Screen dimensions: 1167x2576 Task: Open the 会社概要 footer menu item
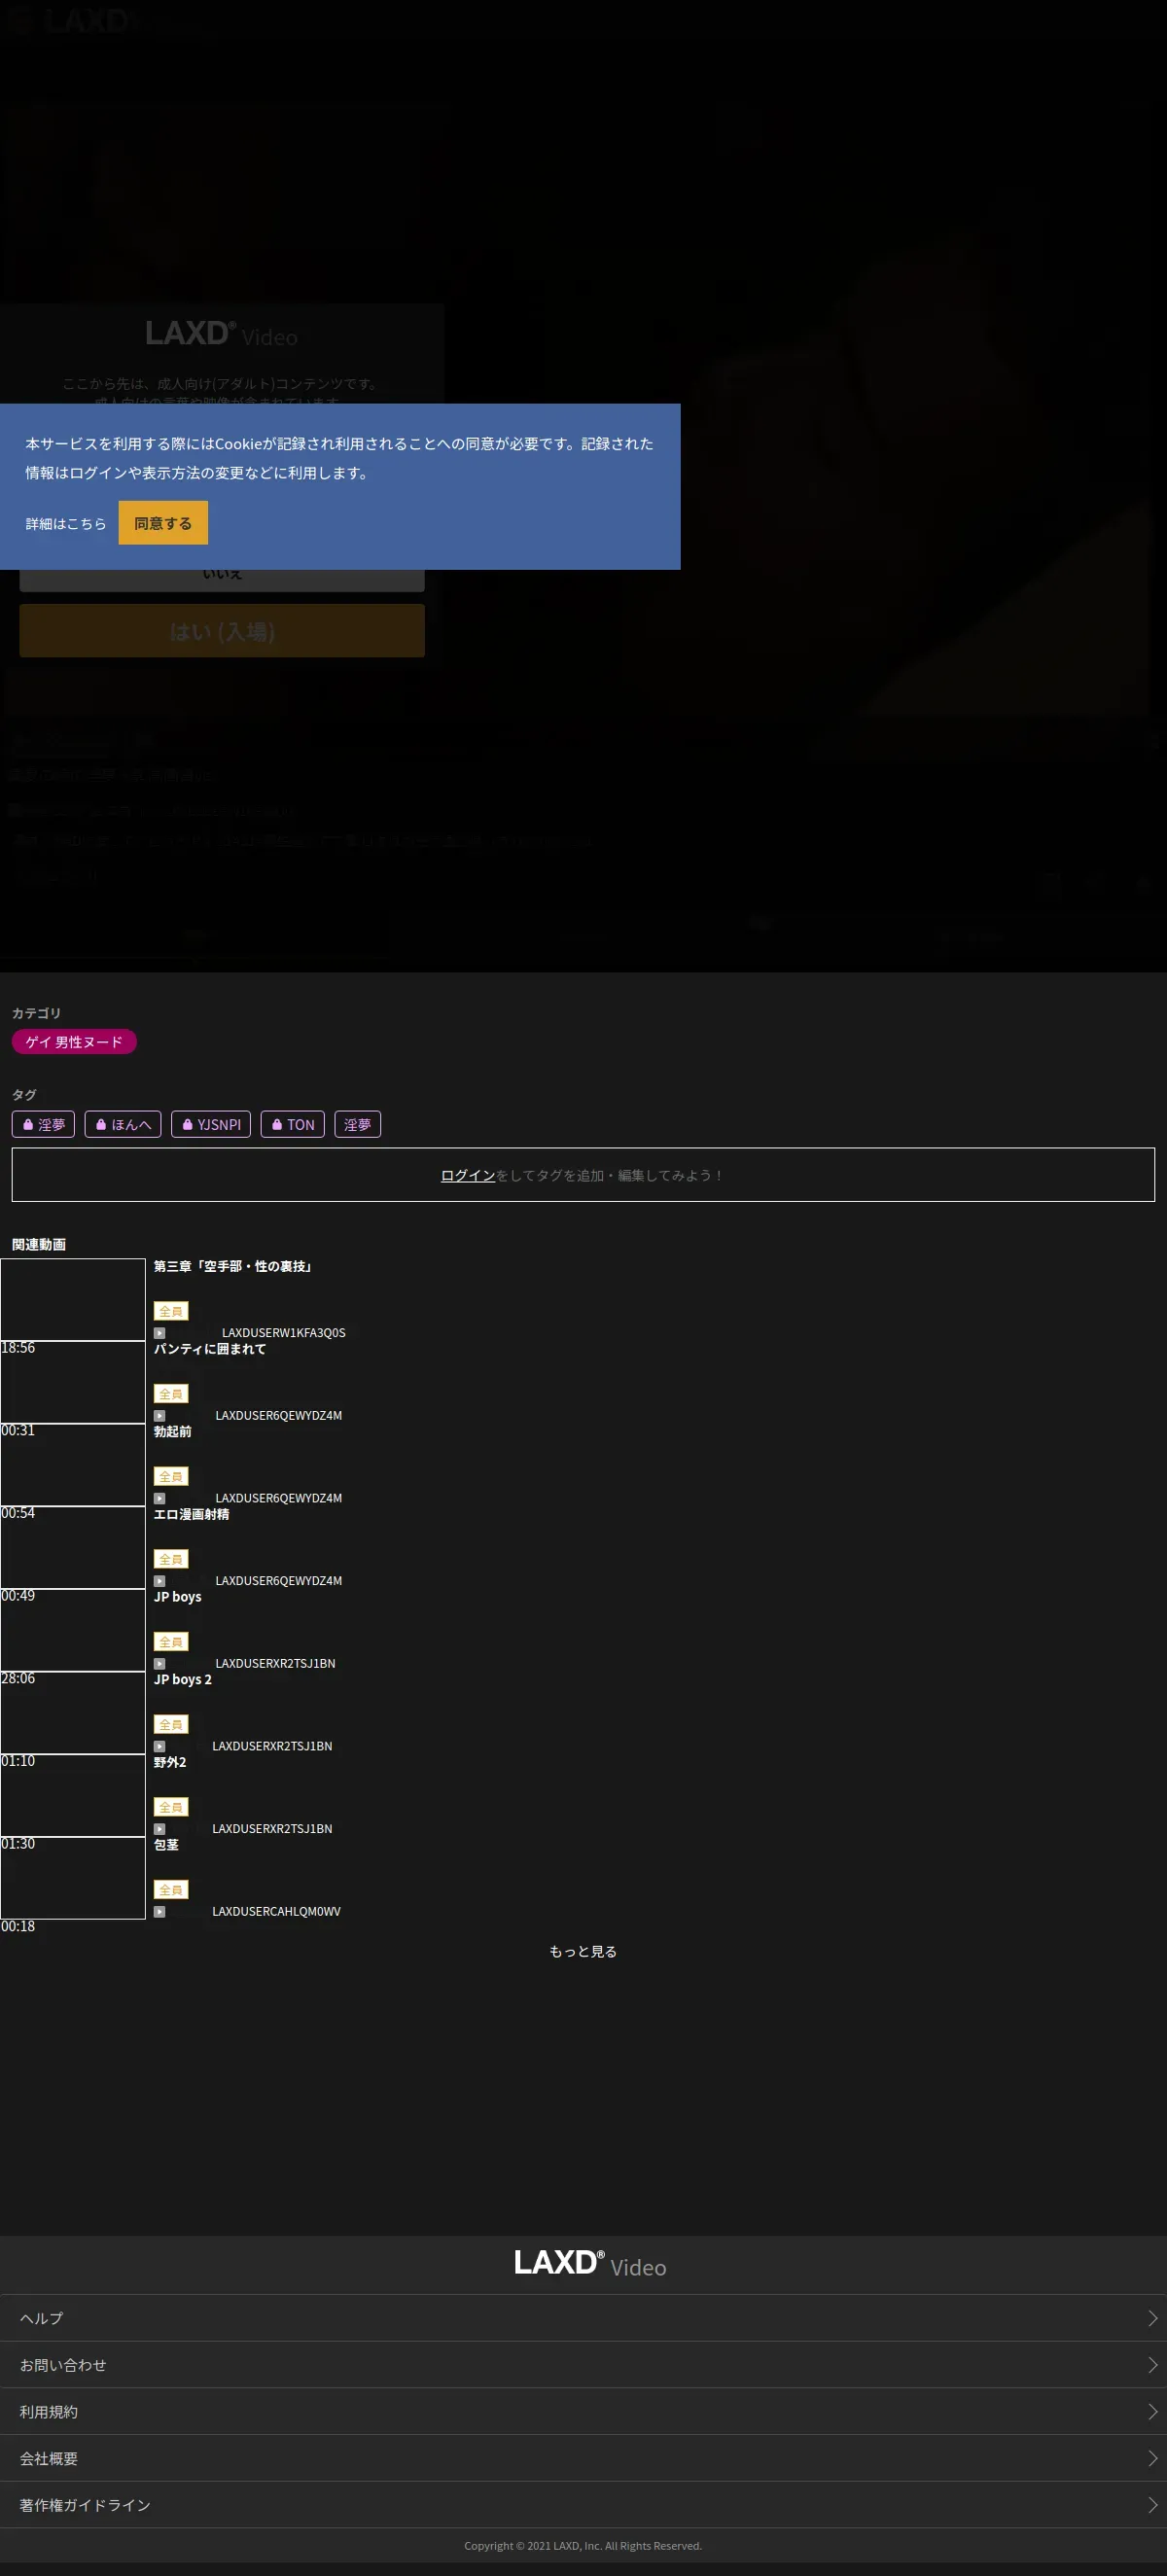tap(583, 2458)
